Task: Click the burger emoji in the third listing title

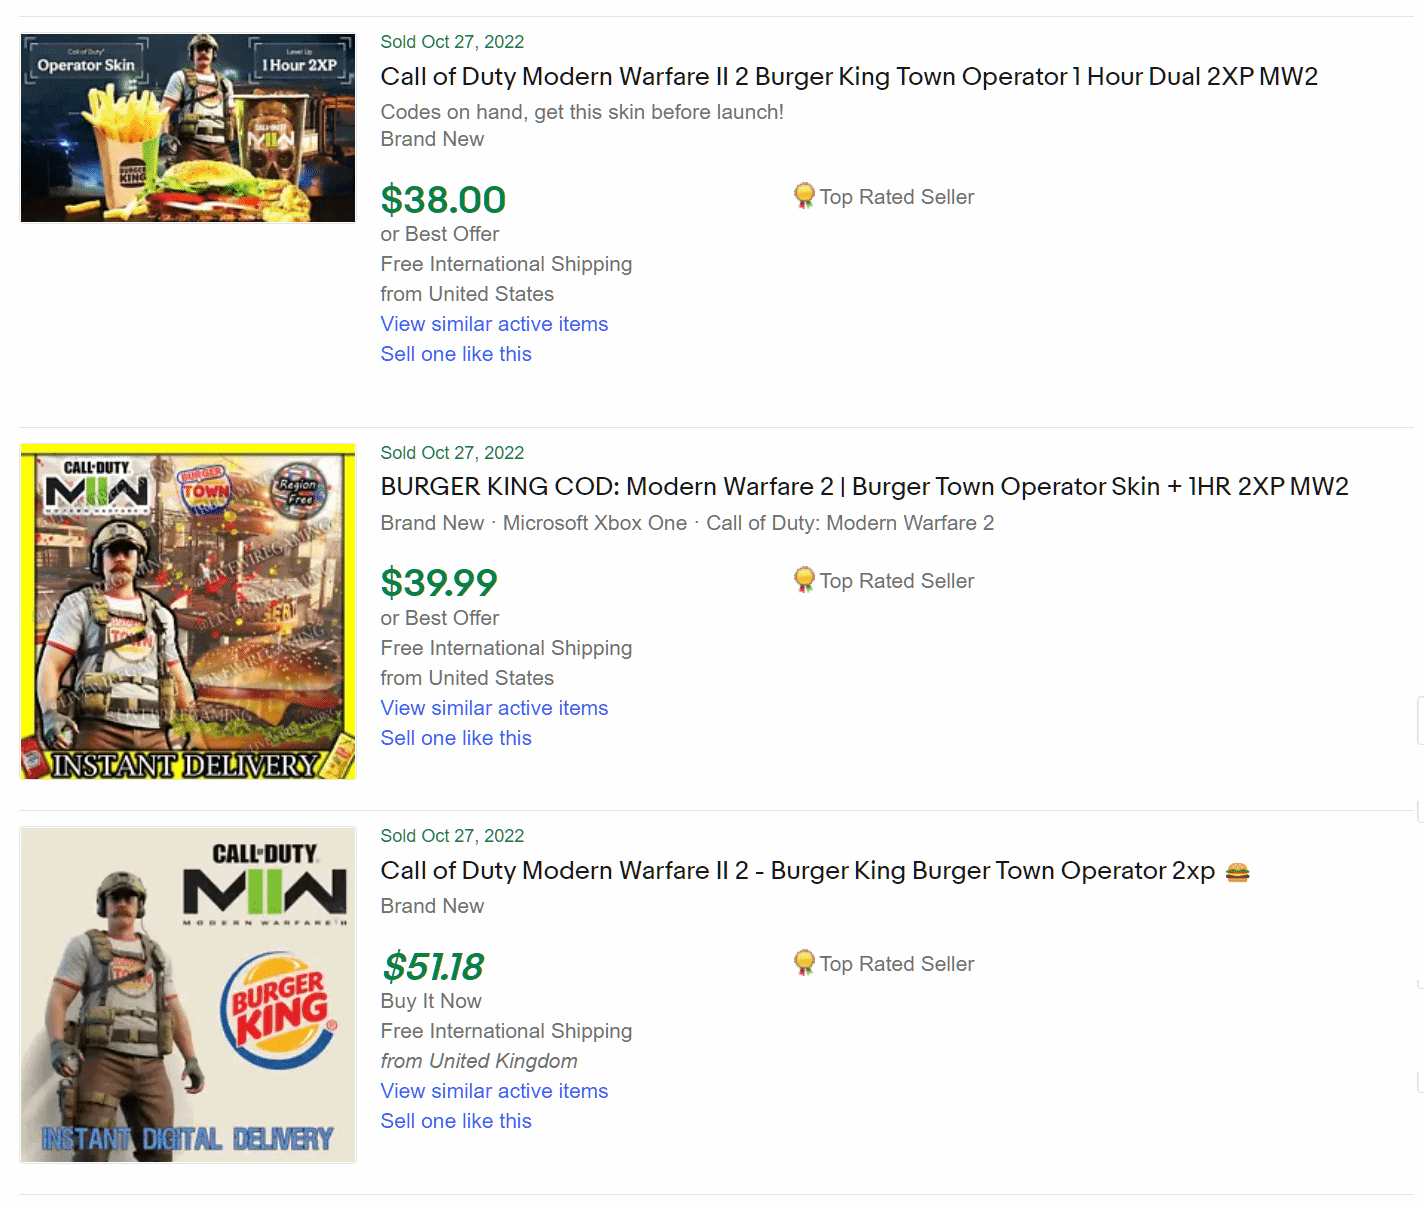Action: pos(1237,872)
